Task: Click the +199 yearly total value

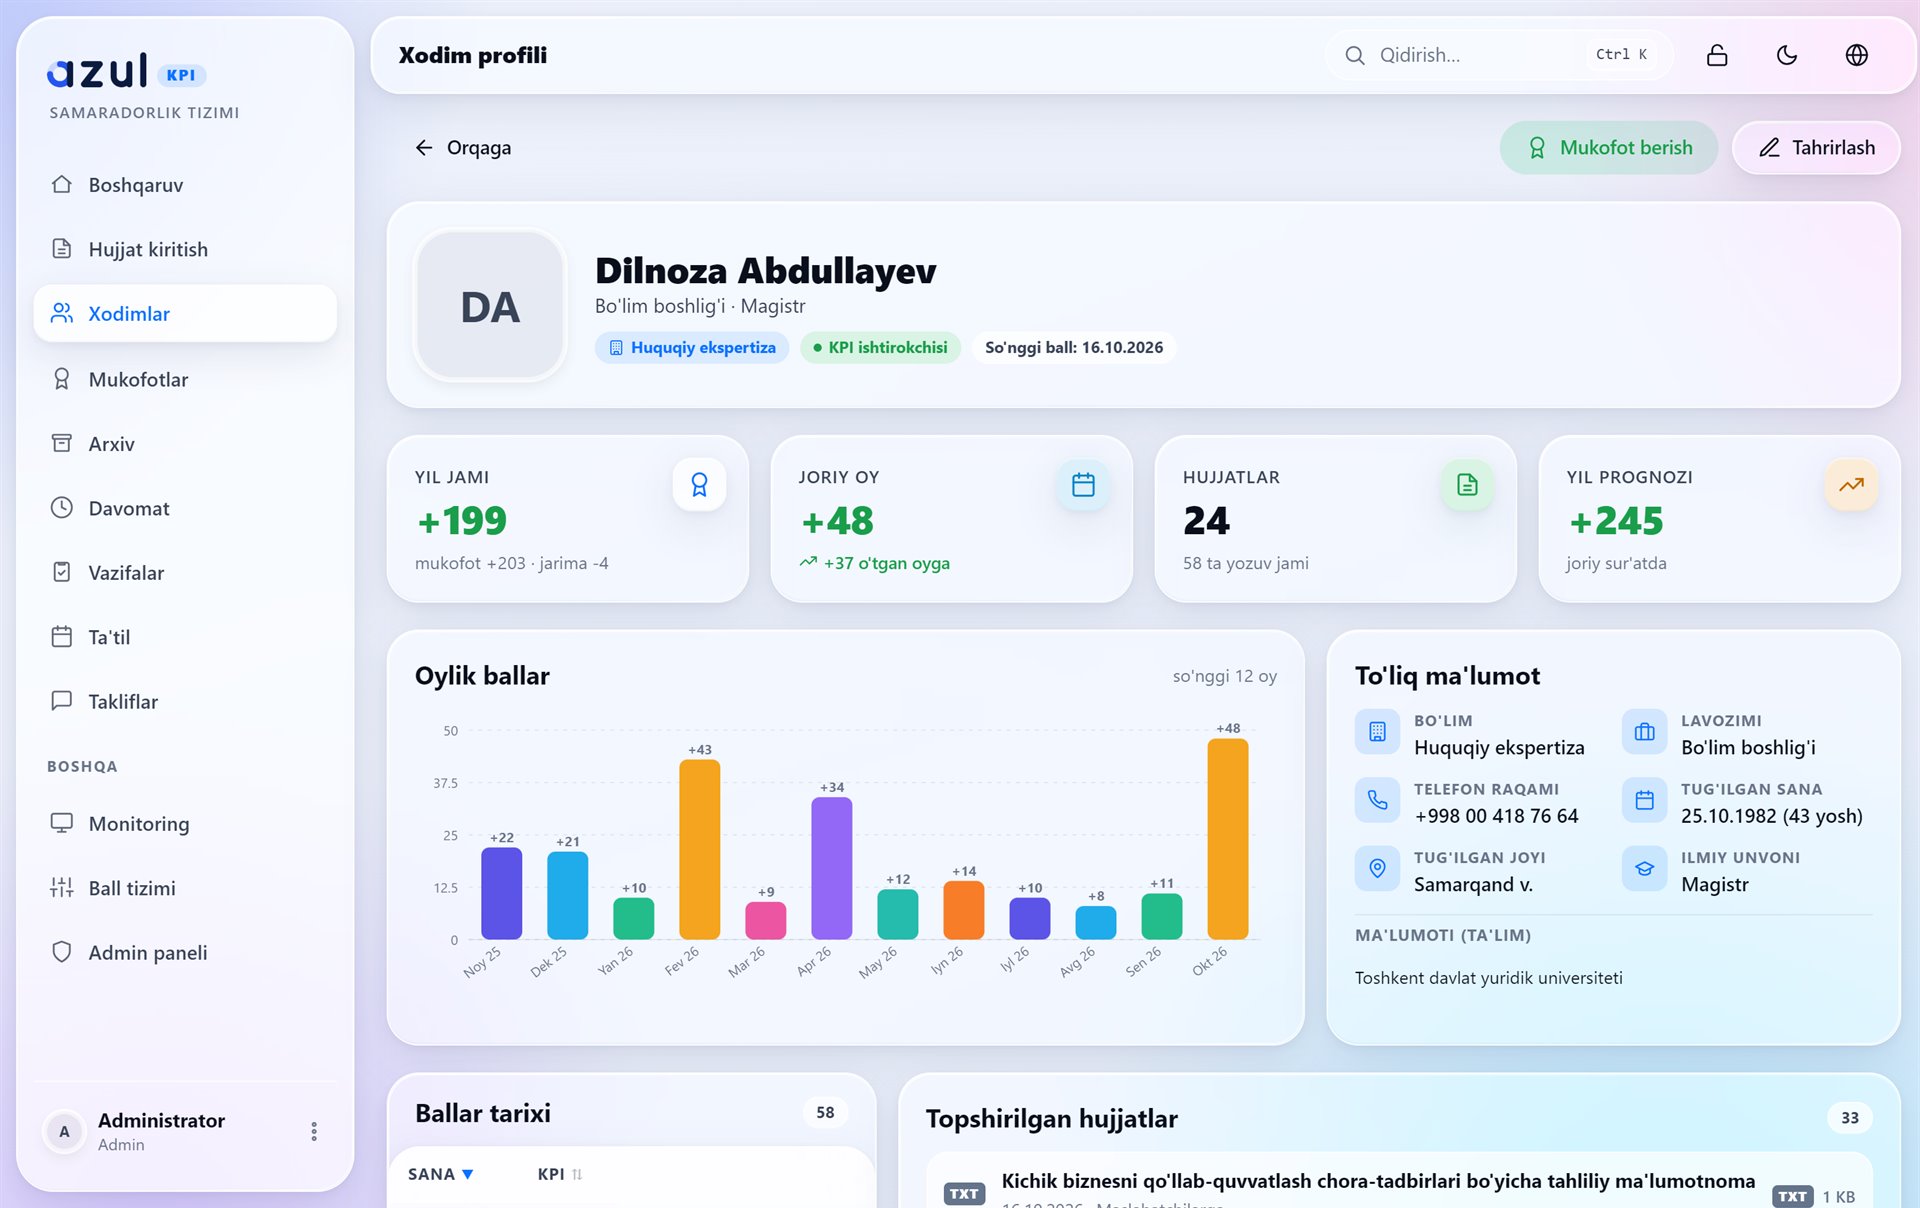Action: point(462,521)
